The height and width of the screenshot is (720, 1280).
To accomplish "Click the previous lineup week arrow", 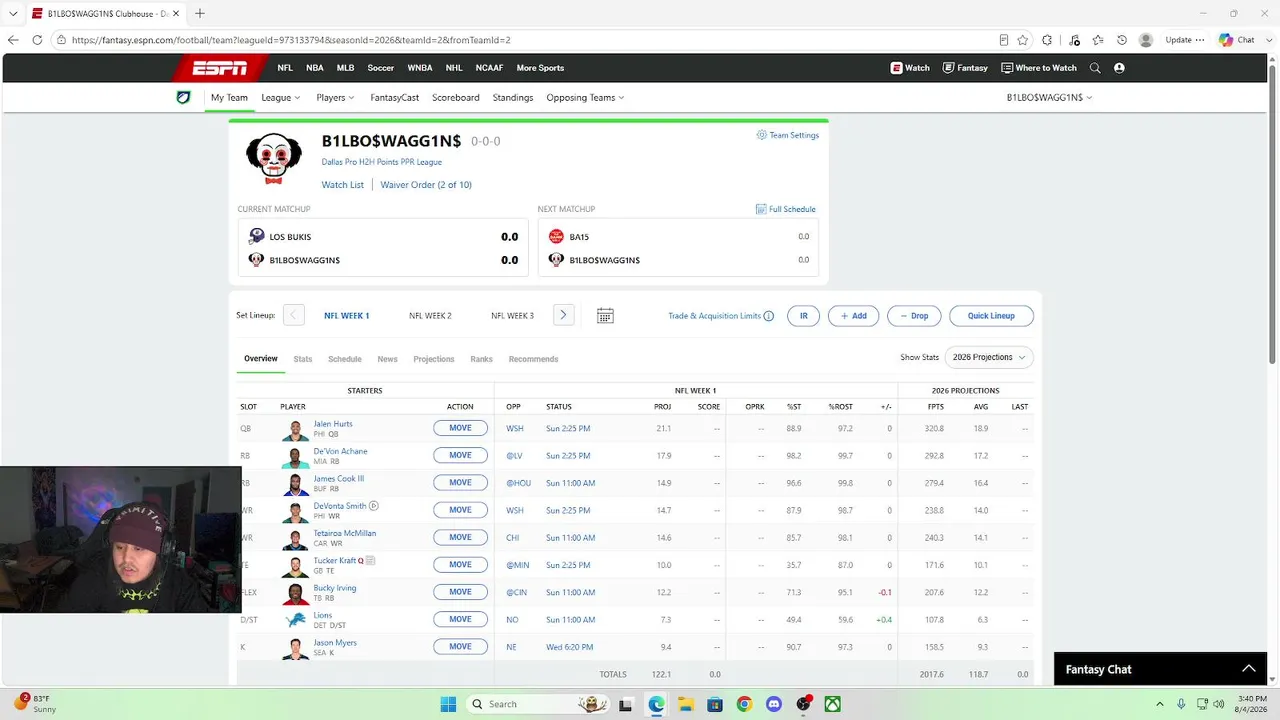I will click(293, 315).
